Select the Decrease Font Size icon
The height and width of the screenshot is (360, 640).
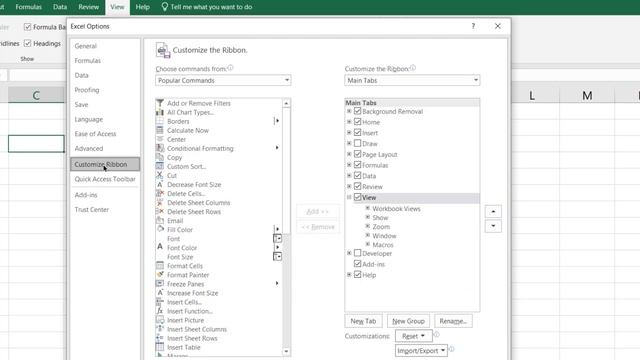click(x=160, y=184)
